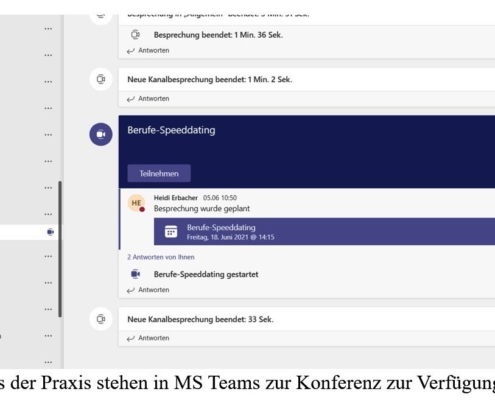Click Antworten under 'Berufe-Speeddating gestartet'
Viewport: 495px width, 400px height.
pyautogui.click(x=148, y=290)
